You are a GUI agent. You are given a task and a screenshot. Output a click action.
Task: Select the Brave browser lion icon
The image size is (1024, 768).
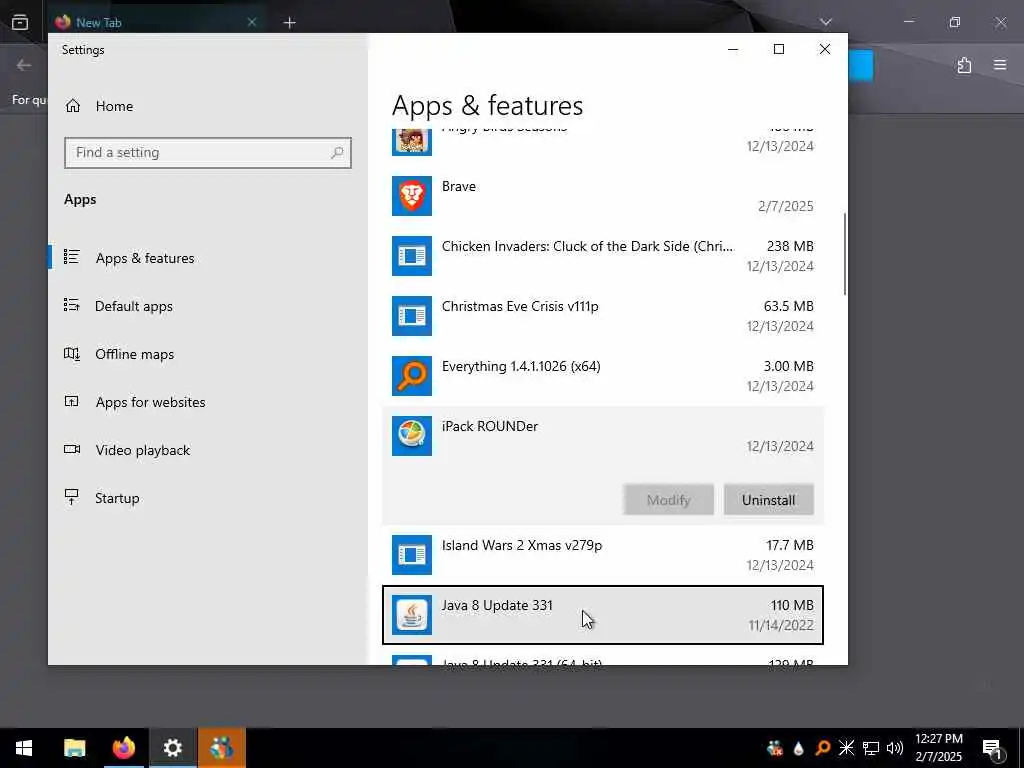coord(411,196)
